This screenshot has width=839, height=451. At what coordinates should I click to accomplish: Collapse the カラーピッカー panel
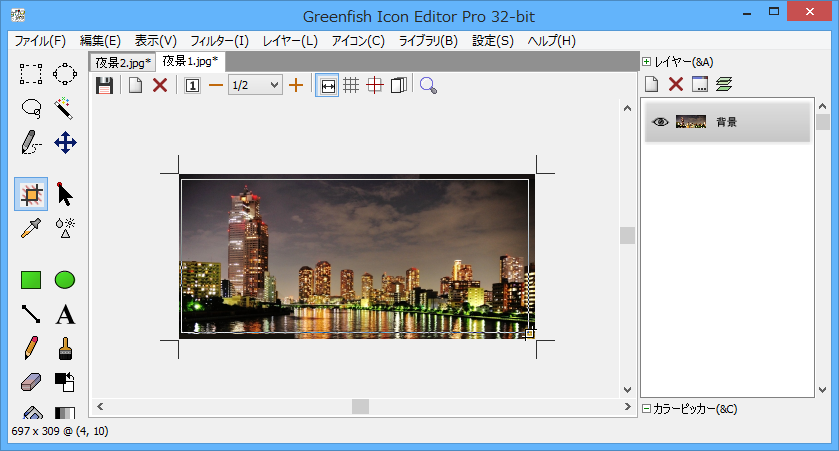point(647,409)
